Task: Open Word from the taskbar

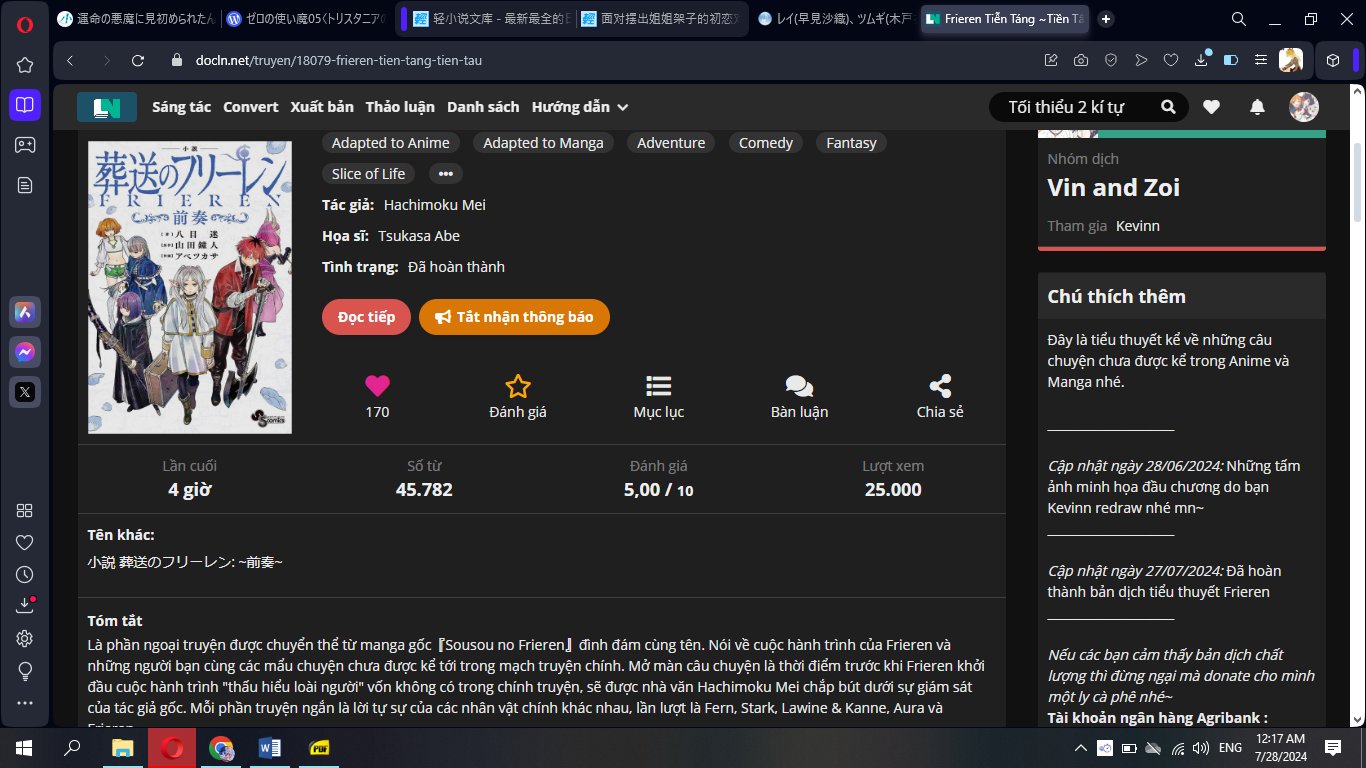Action: [270, 748]
